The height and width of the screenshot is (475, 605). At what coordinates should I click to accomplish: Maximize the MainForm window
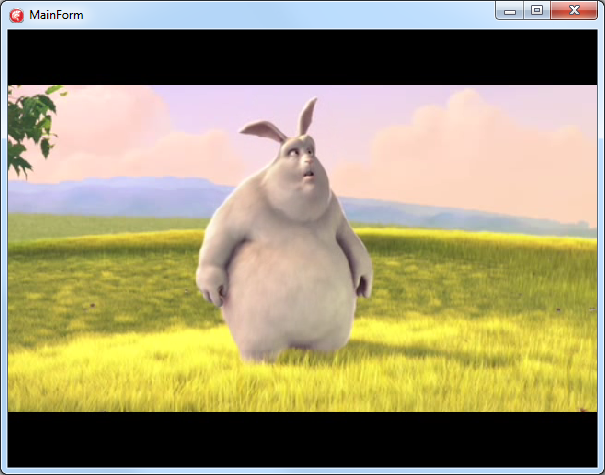tap(537, 10)
